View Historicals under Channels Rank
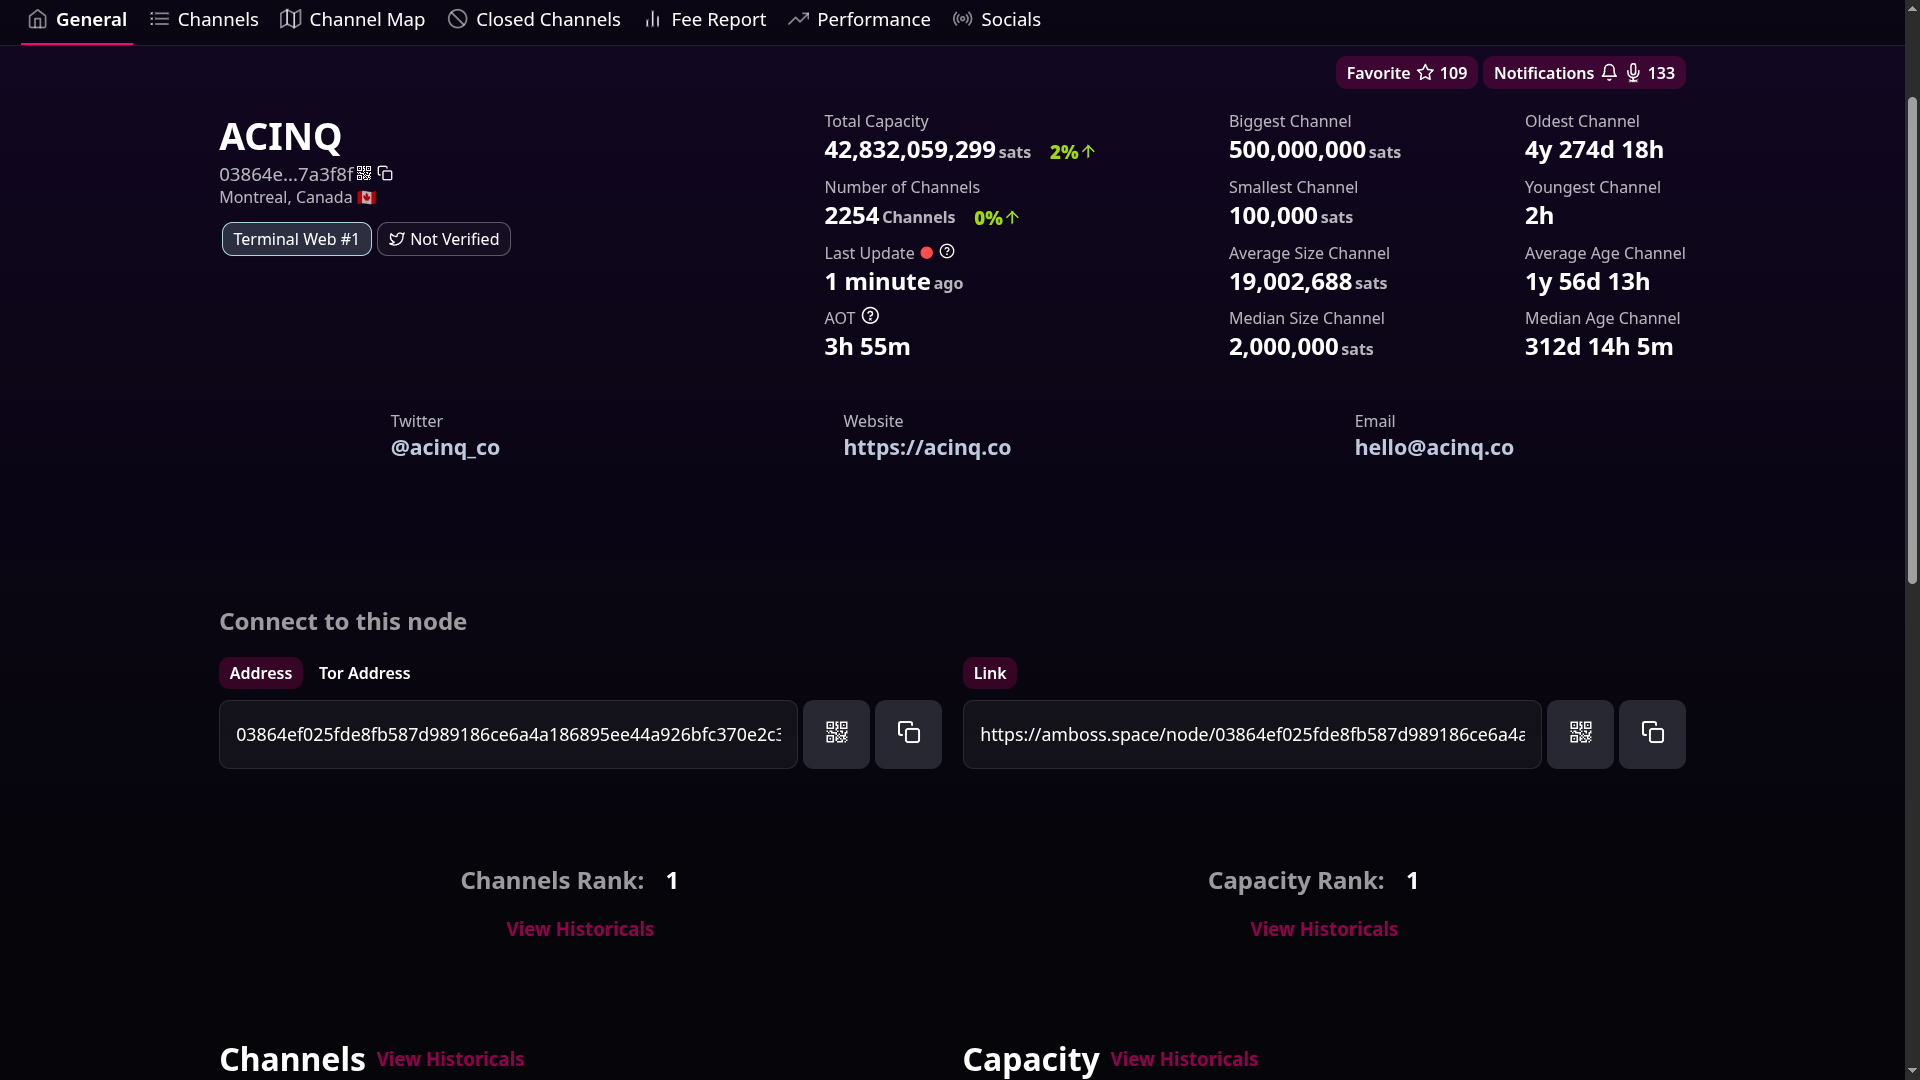The height and width of the screenshot is (1080, 1920). tap(580, 929)
